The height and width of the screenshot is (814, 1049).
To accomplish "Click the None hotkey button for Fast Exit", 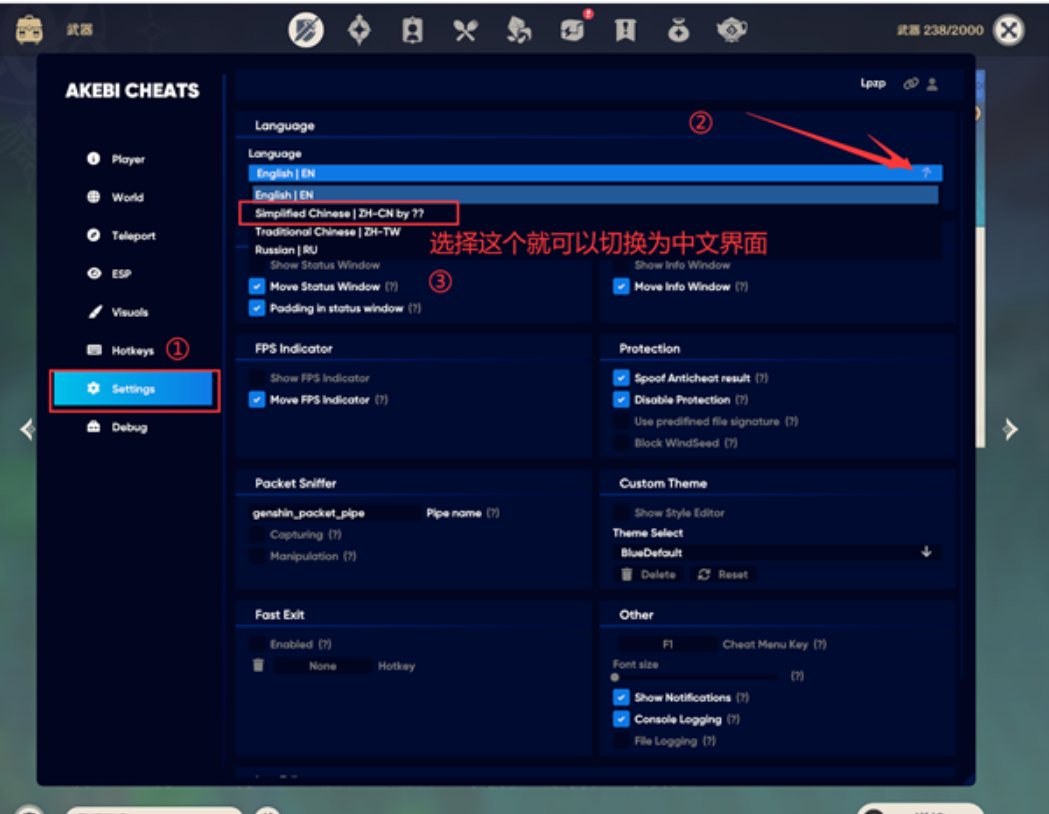I will point(322,666).
